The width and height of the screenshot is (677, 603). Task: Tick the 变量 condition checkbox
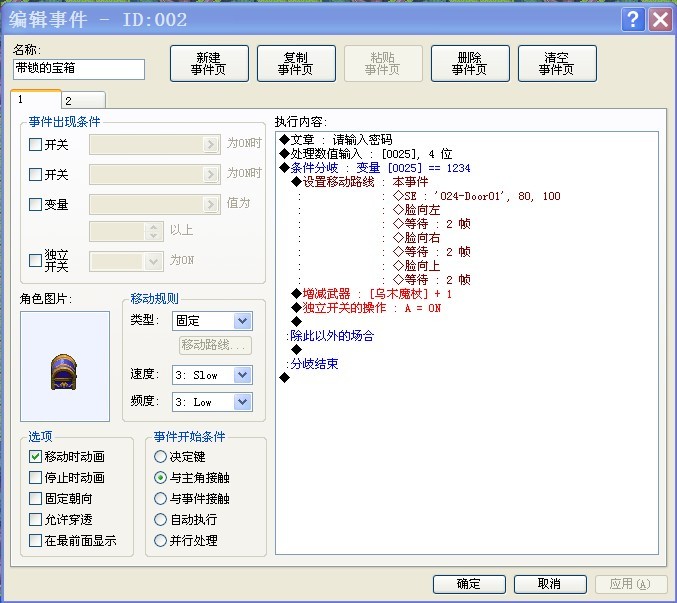[x=35, y=204]
